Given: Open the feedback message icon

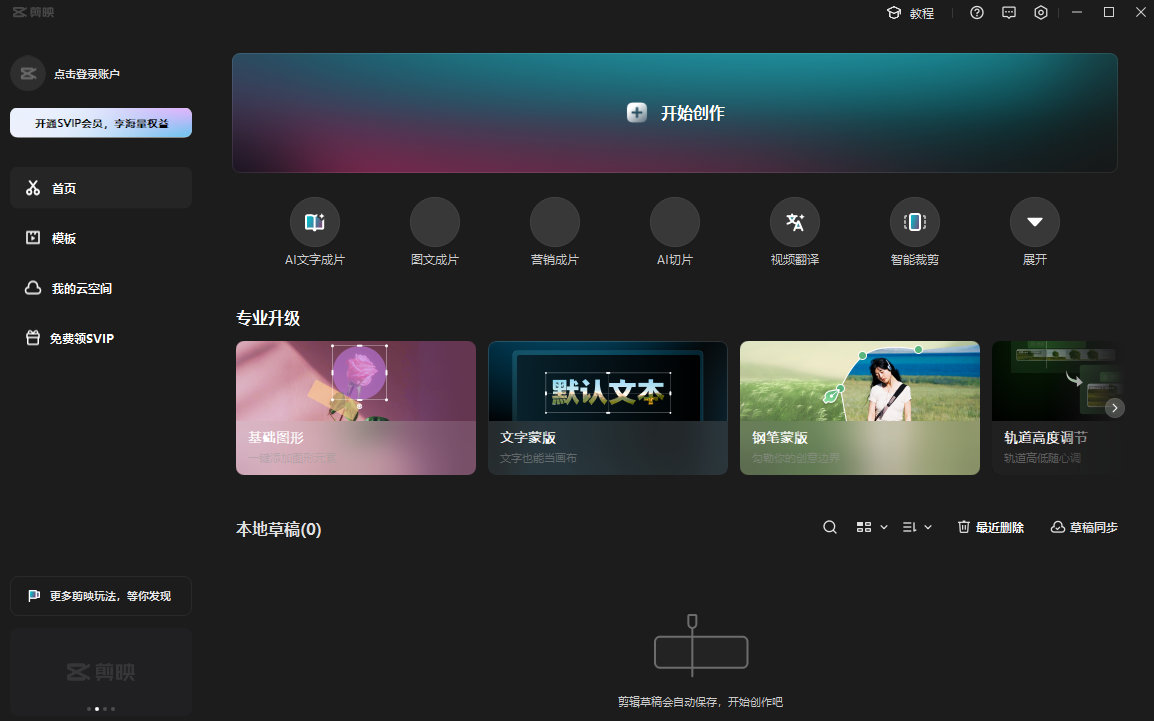Looking at the screenshot, I should tap(1008, 13).
